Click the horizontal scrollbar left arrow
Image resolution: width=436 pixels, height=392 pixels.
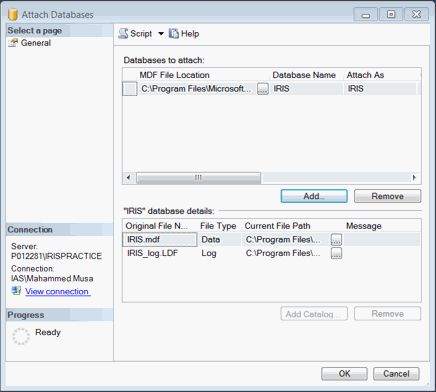pos(129,178)
